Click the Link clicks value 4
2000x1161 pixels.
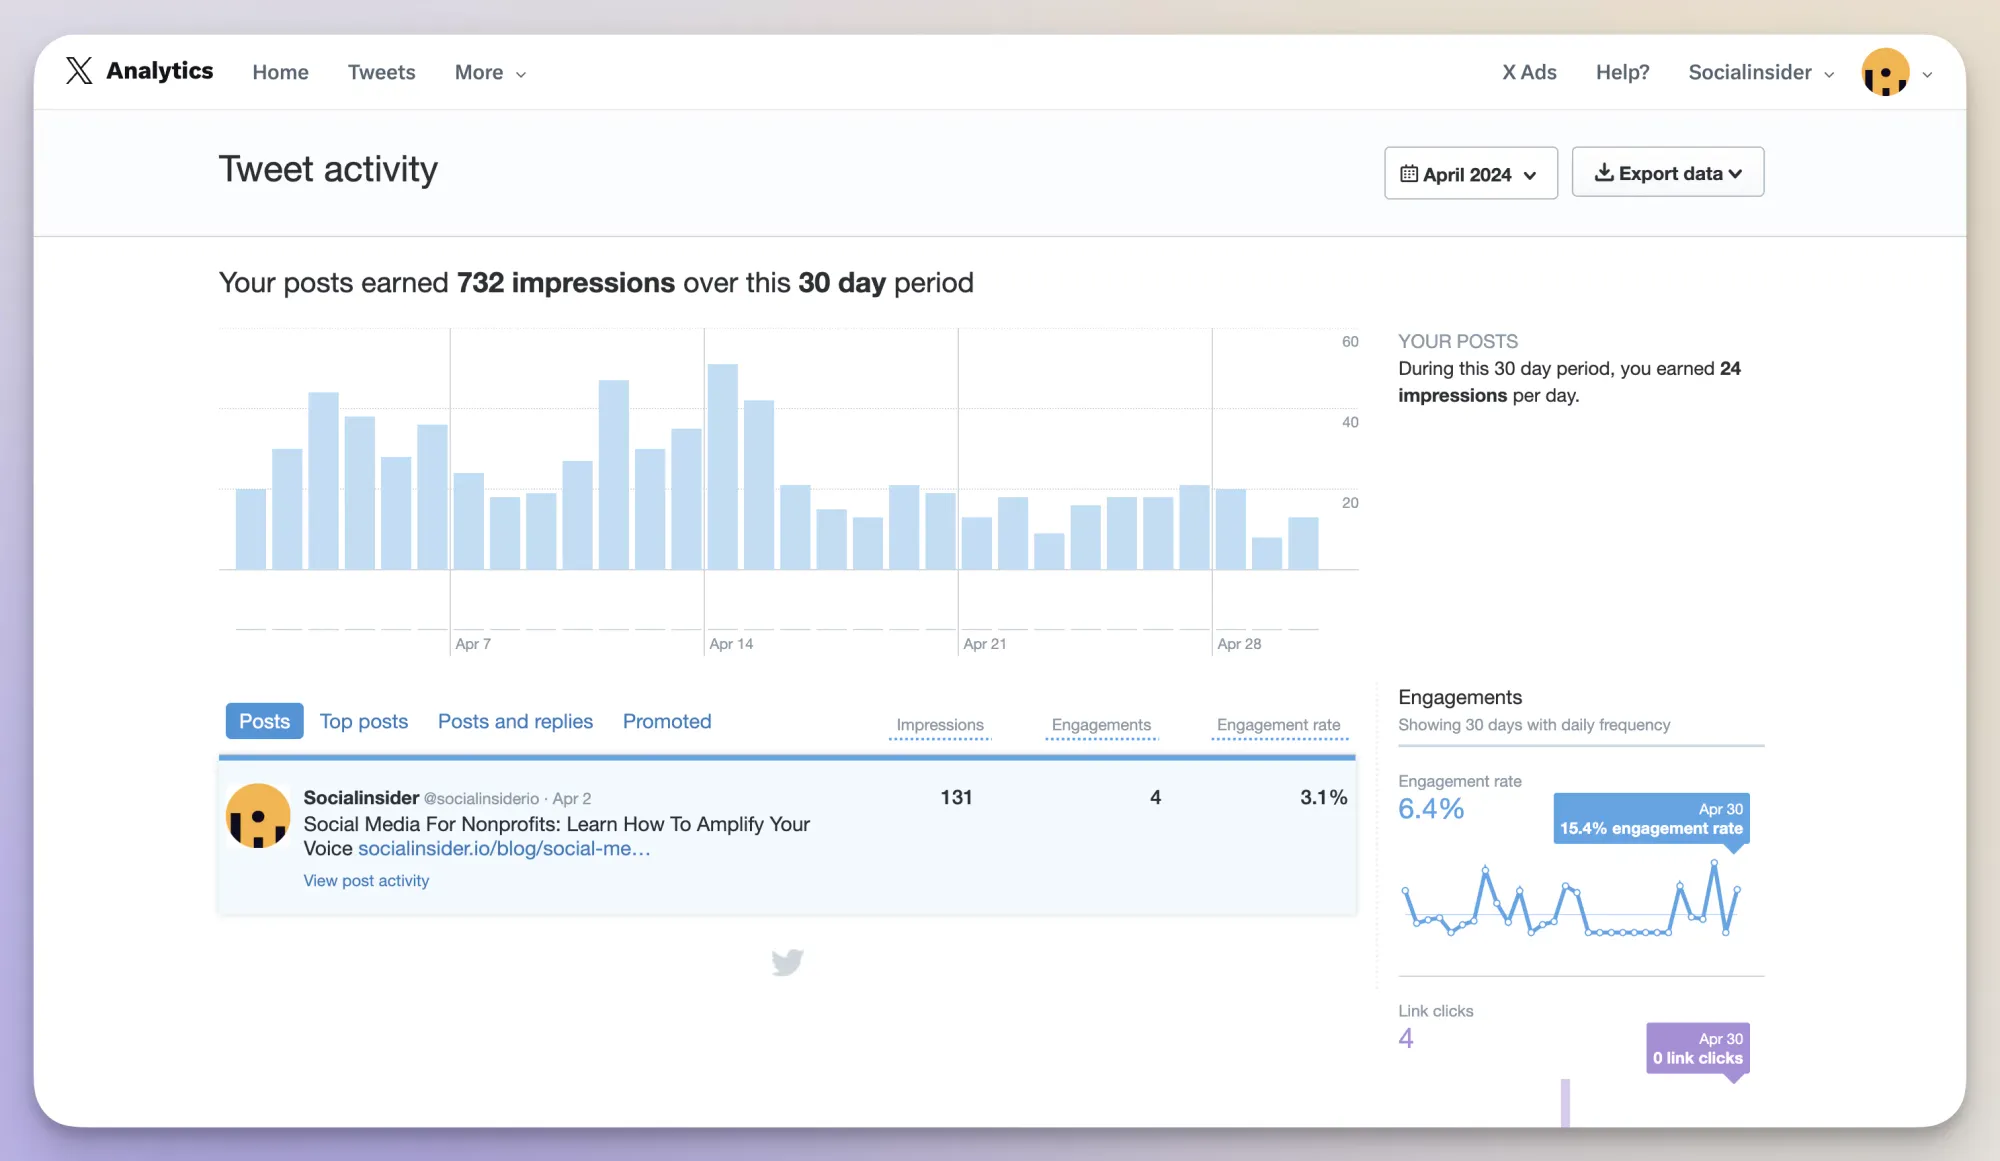1406,1039
